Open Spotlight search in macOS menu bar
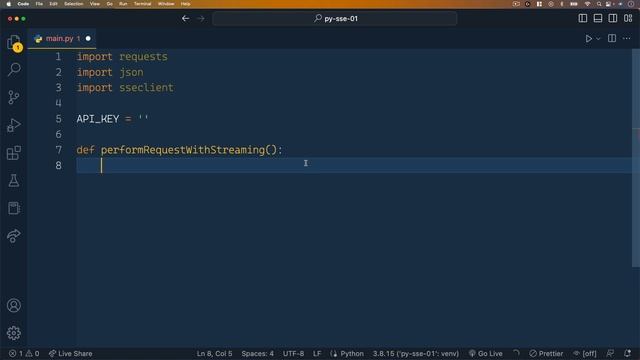 (x=599, y=4)
